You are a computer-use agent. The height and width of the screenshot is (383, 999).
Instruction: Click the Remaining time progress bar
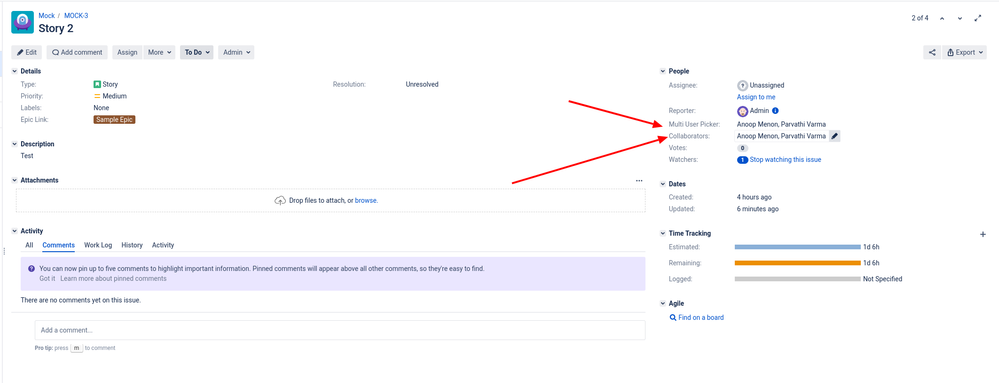(797, 263)
